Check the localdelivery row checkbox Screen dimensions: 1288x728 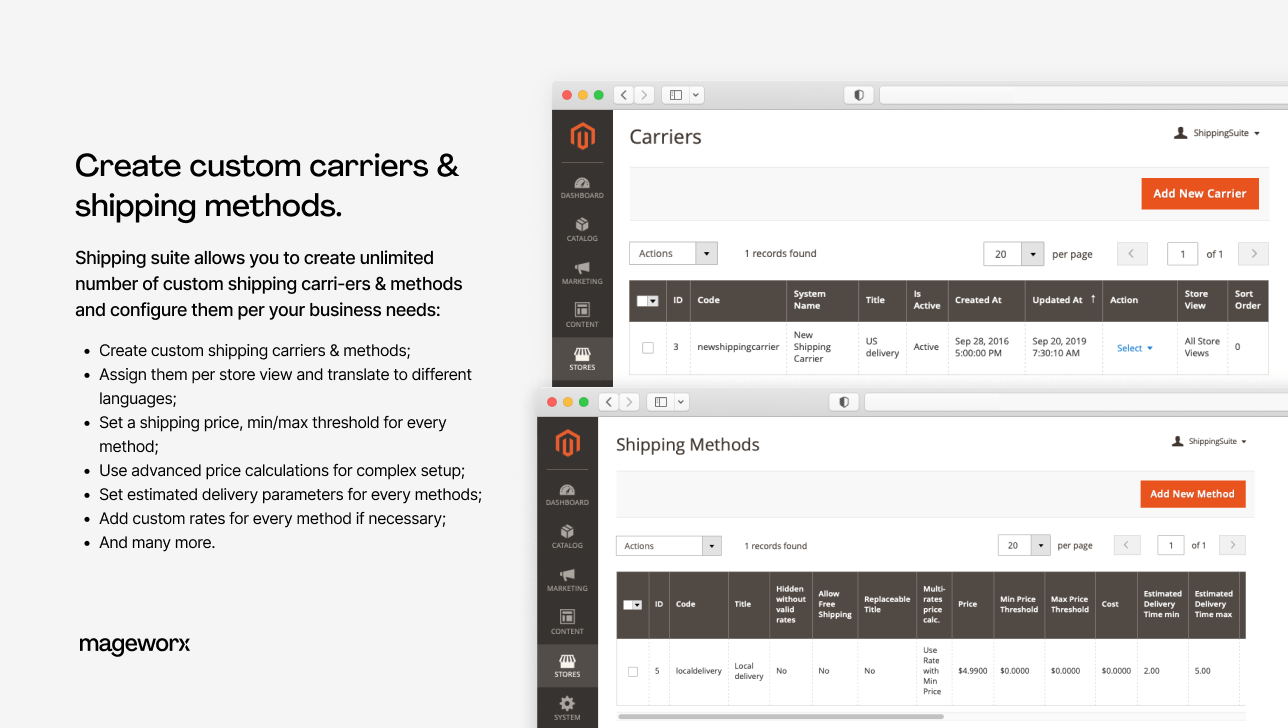click(633, 671)
